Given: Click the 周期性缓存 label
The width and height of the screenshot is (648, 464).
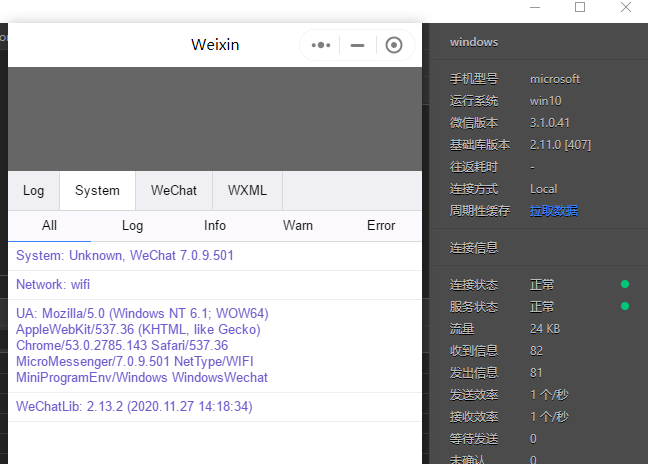Looking at the screenshot, I should (x=480, y=211).
